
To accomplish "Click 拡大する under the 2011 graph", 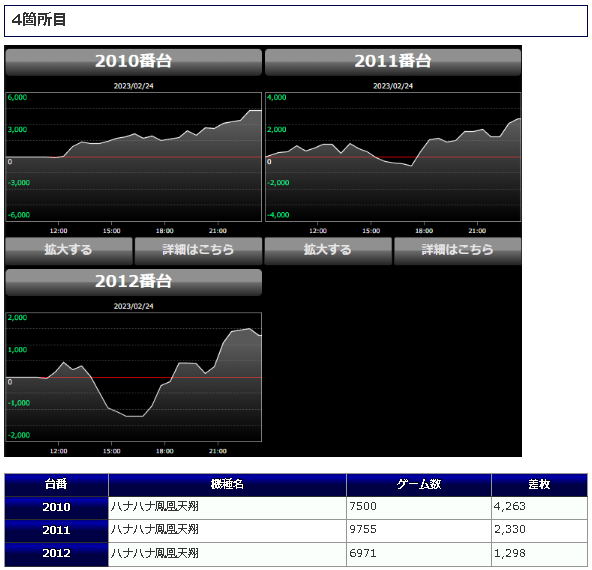I will pyautogui.click(x=328, y=251).
